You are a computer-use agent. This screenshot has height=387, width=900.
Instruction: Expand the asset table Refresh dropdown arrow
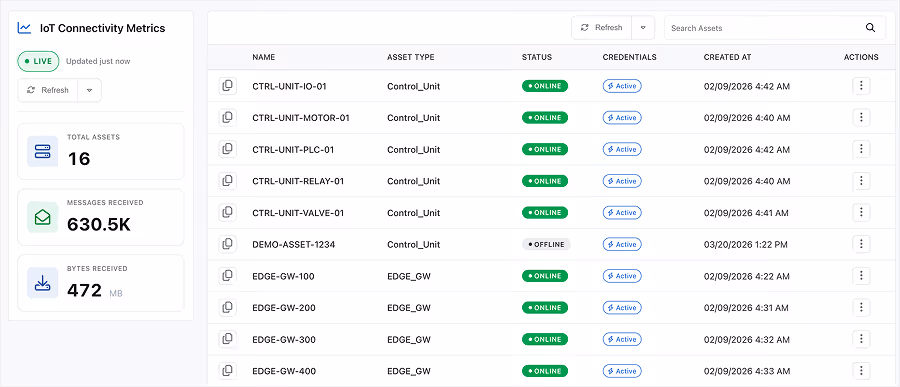pyautogui.click(x=643, y=28)
